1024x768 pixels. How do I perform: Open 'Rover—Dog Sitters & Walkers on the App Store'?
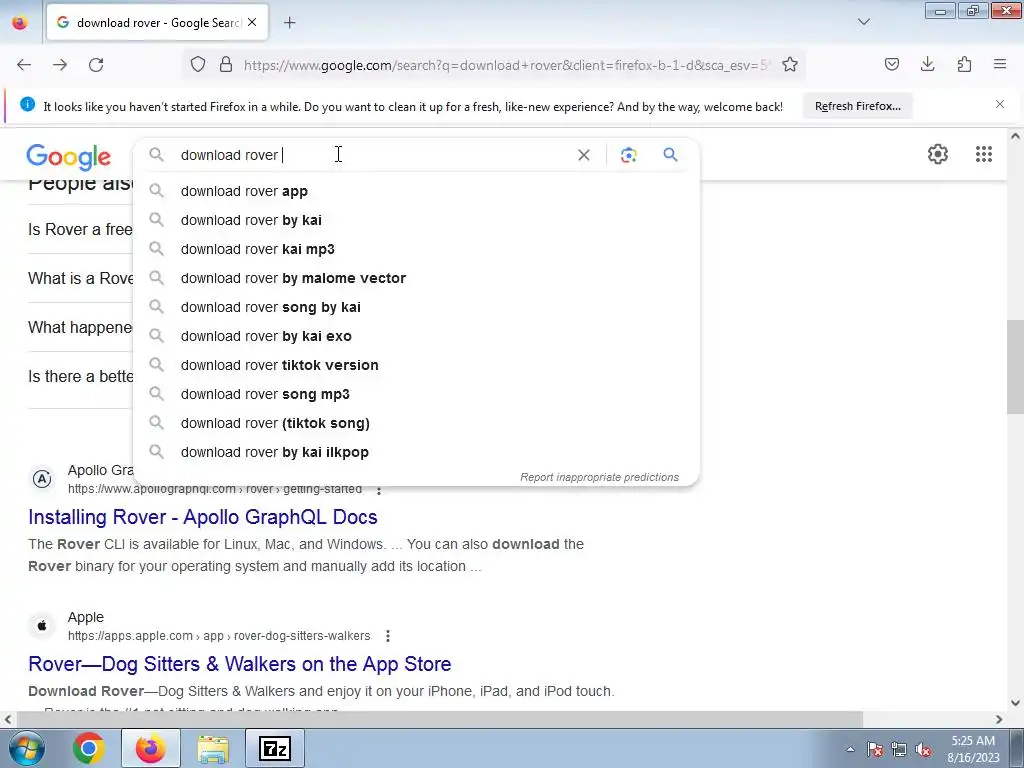[x=240, y=664]
